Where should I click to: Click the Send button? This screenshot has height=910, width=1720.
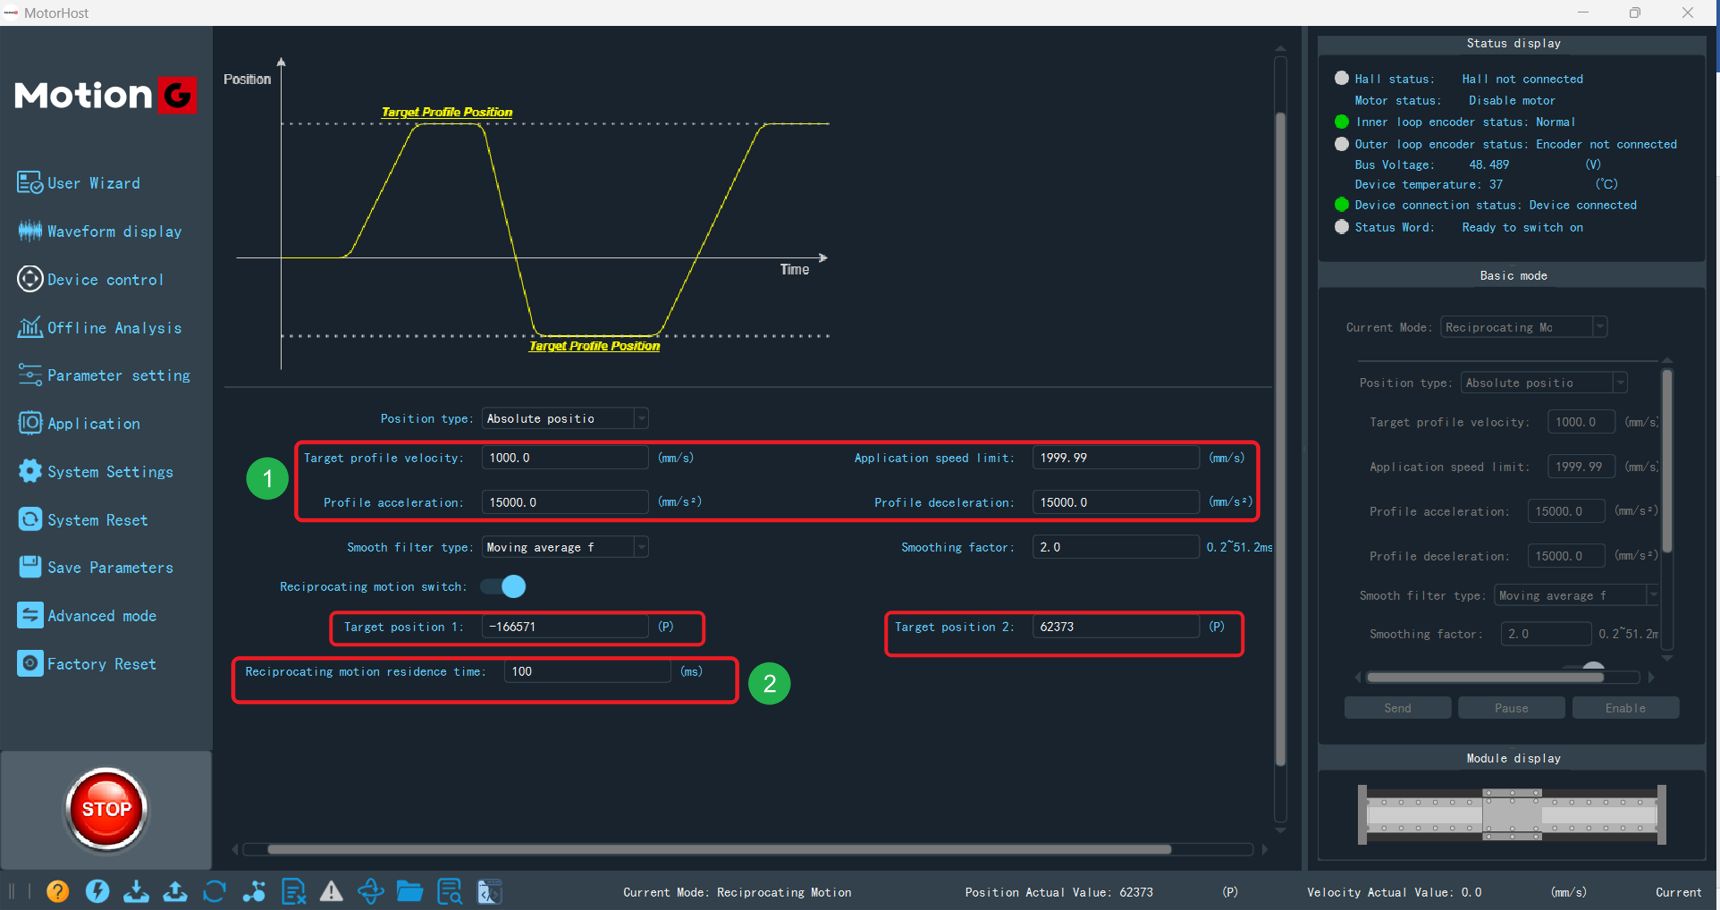tap(1398, 708)
